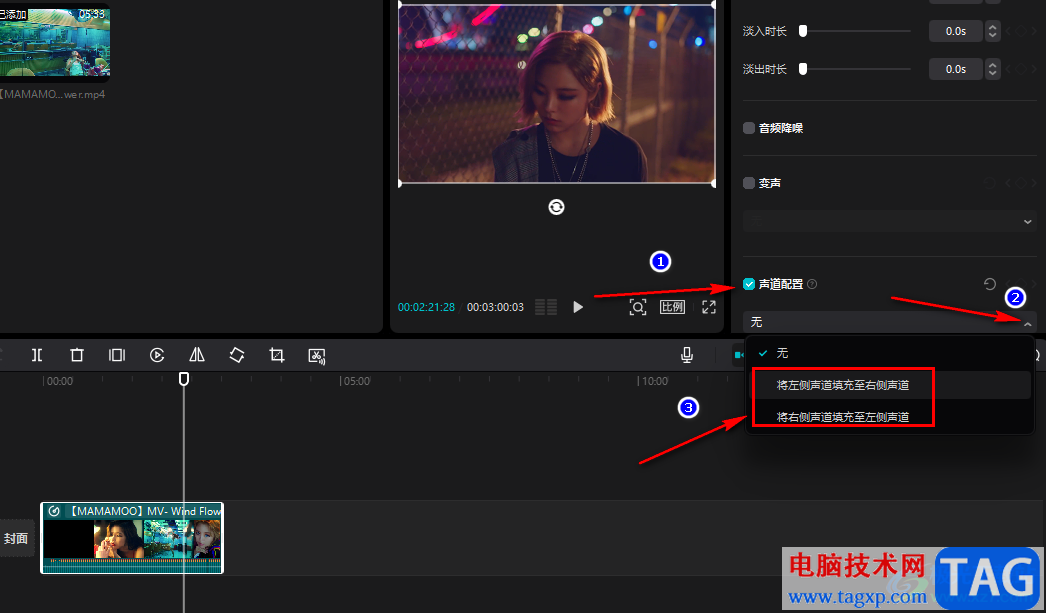Click the delete trash icon
Image resolution: width=1046 pixels, height=613 pixels.
coord(77,355)
